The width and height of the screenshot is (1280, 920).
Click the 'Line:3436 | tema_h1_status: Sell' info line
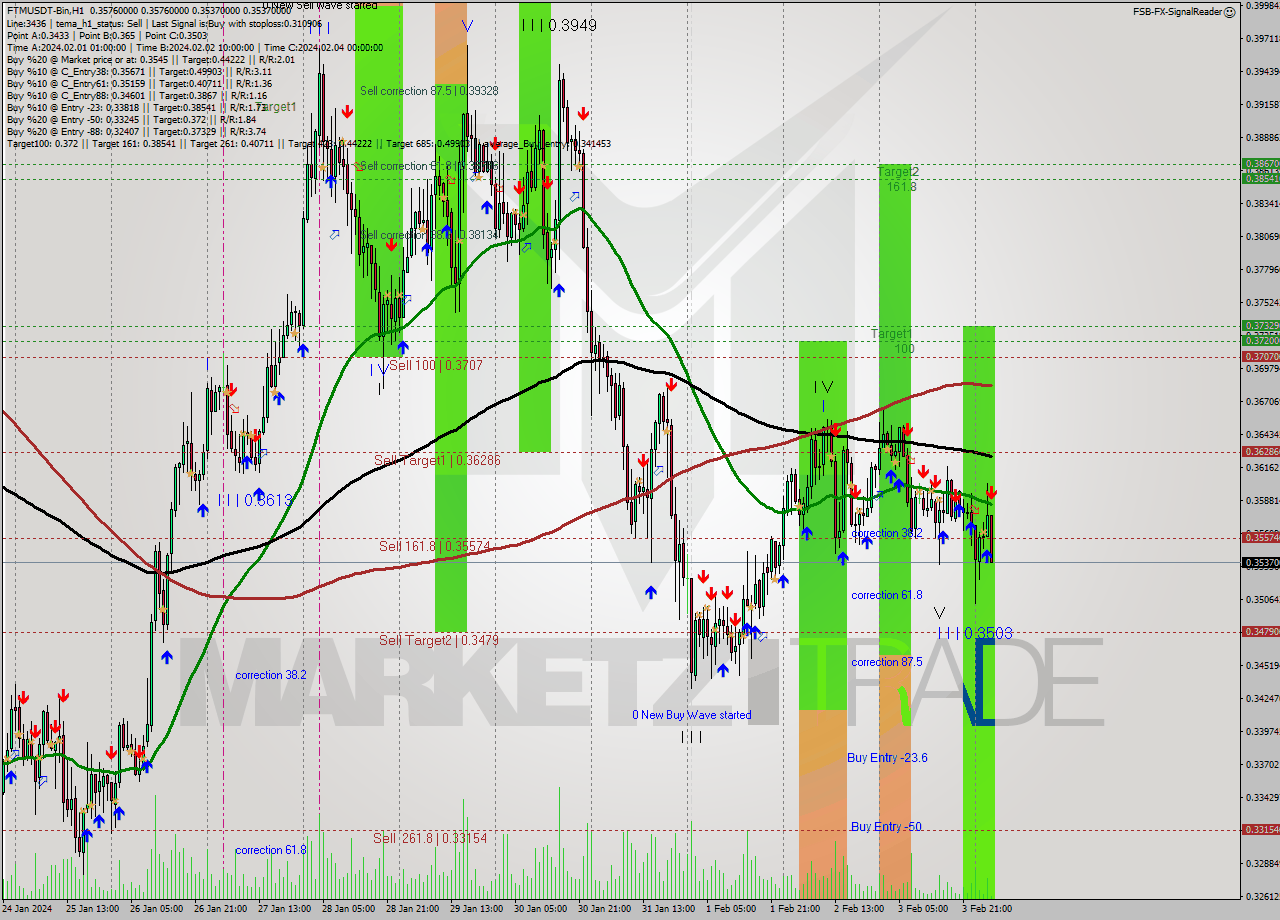pos(164,23)
